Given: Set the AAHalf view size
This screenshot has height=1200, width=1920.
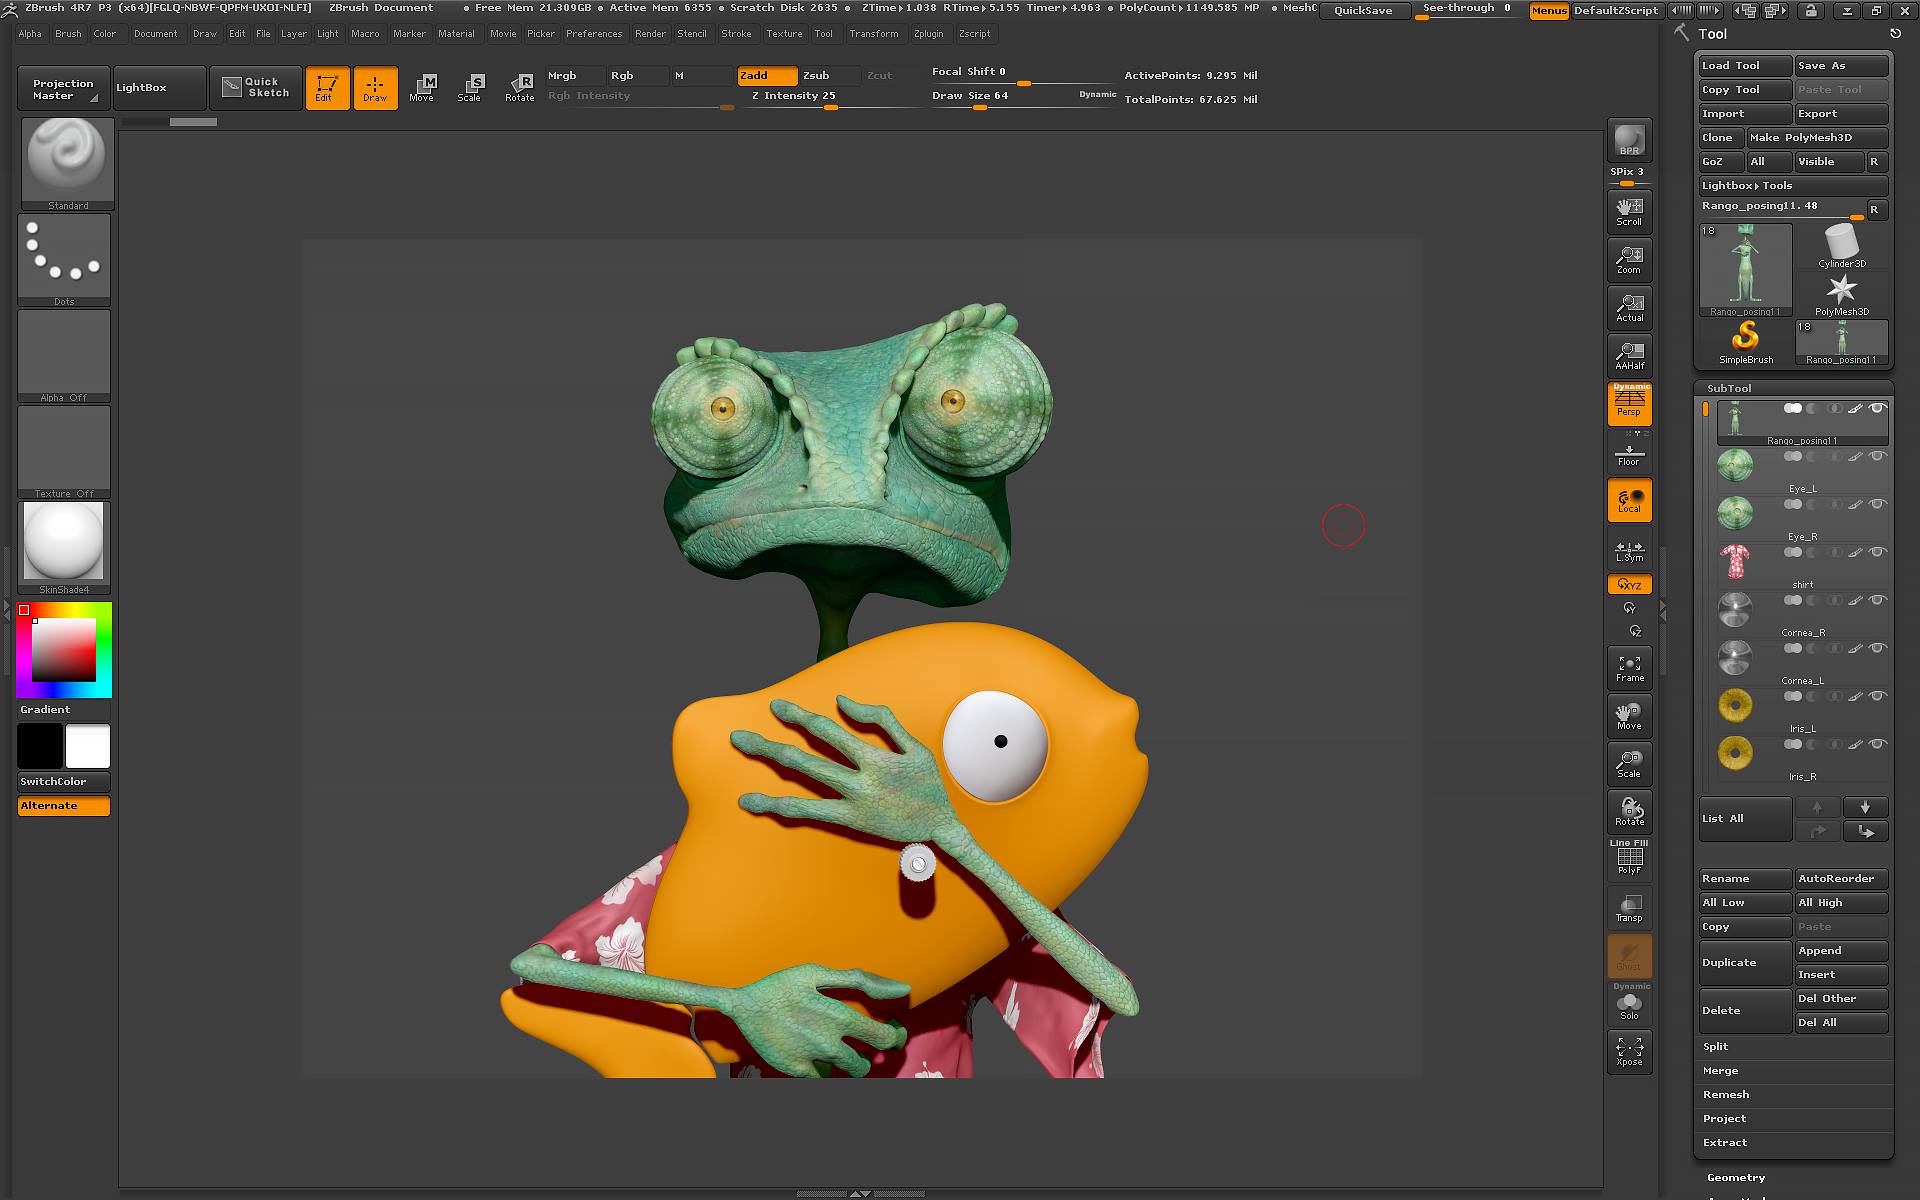Looking at the screenshot, I should [x=1629, y=356].
